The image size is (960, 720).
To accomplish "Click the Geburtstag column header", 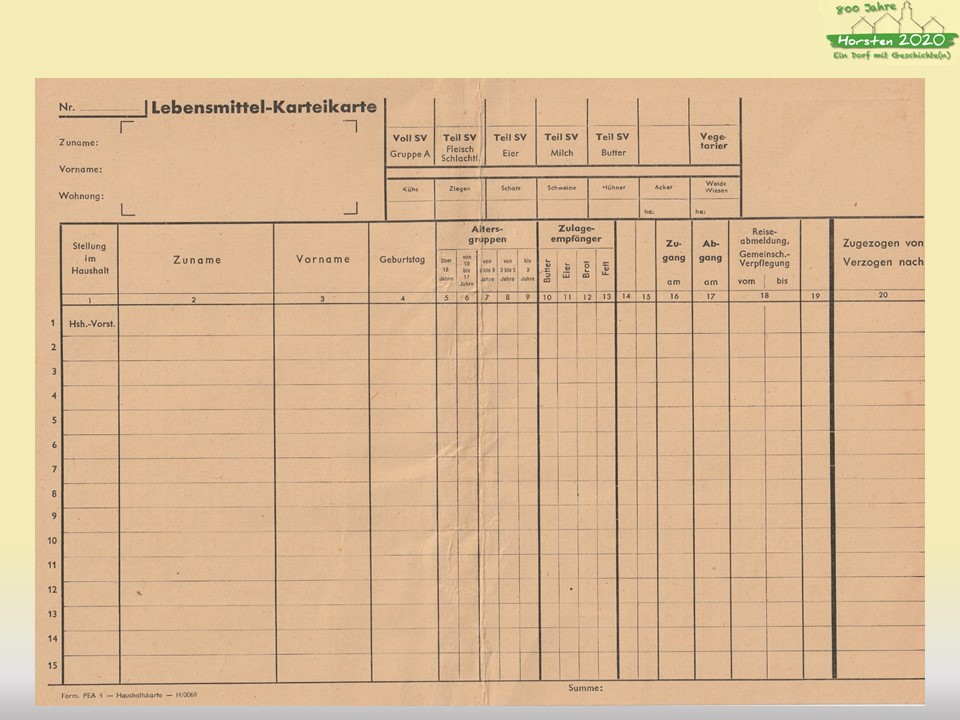I will coord(402,260).
